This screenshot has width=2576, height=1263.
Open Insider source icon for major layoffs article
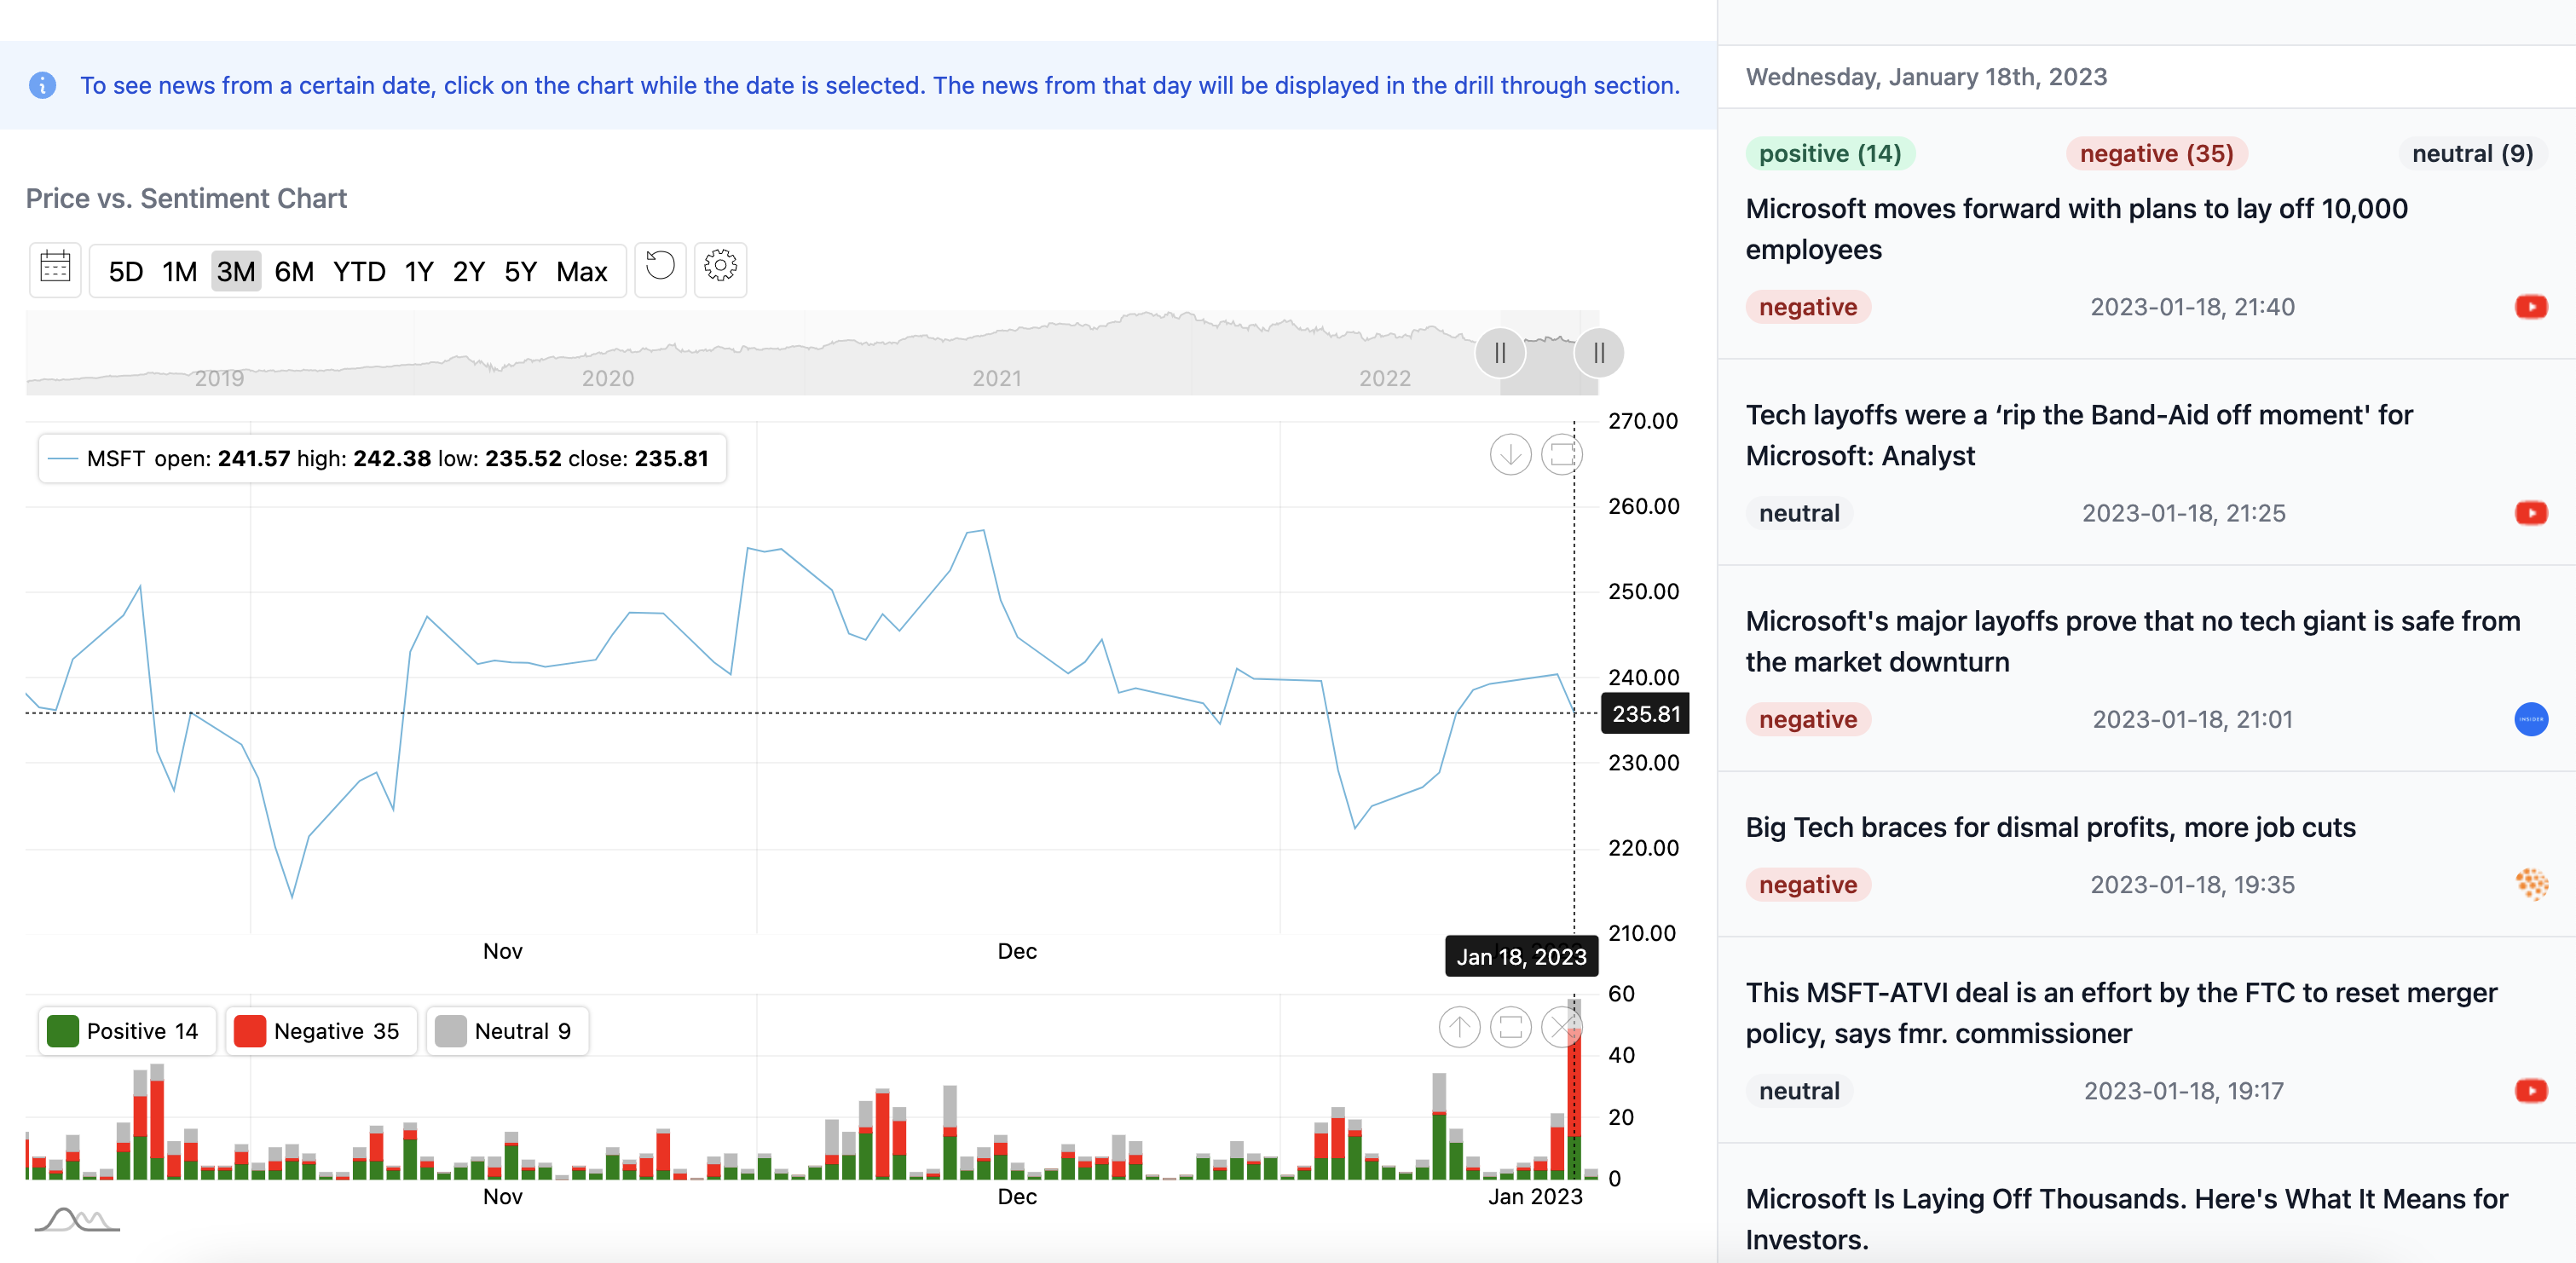2530,719
